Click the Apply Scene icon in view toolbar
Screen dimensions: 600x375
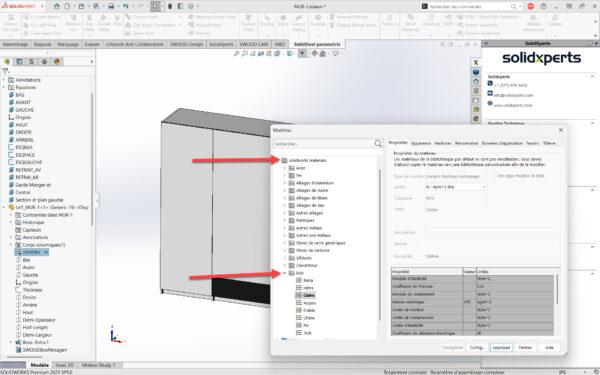[x=323, y=54]
